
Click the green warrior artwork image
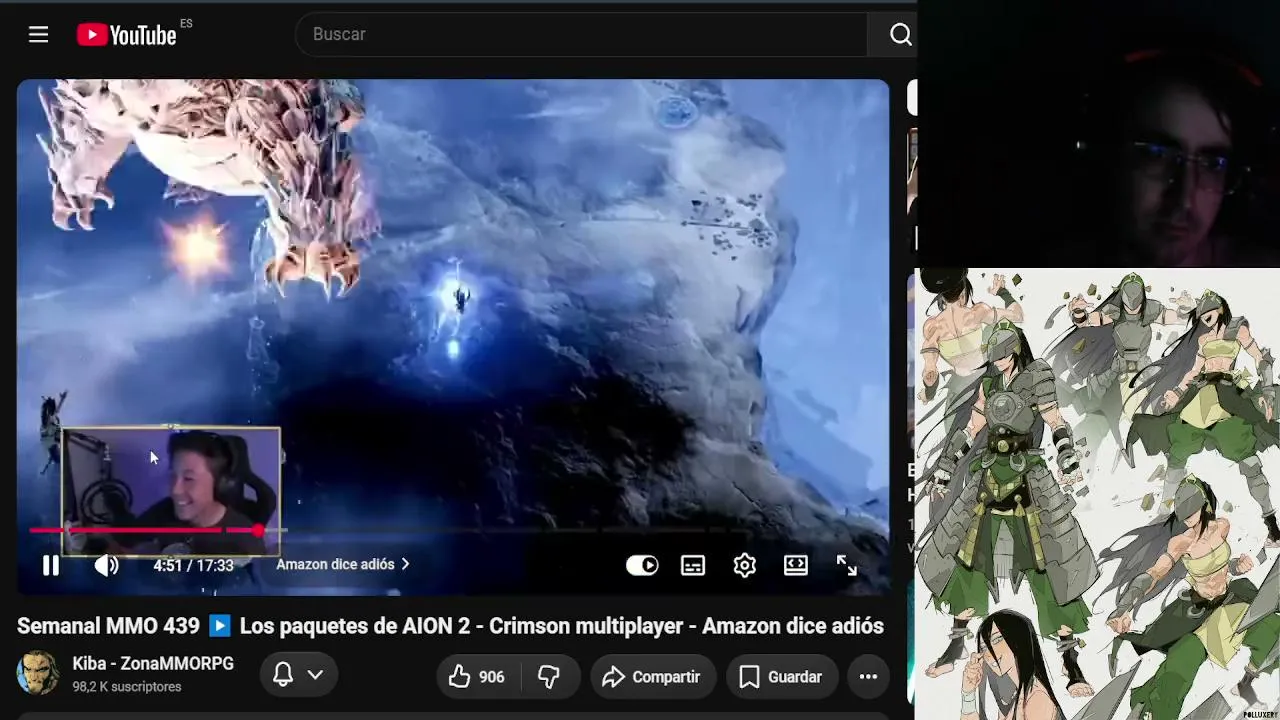[1098, 494]
